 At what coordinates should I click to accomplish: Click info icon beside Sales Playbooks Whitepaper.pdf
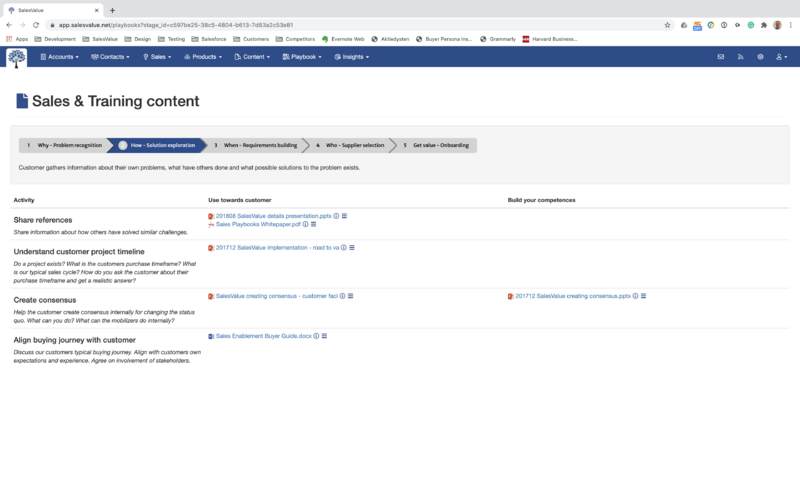click(x=305, y=224)
